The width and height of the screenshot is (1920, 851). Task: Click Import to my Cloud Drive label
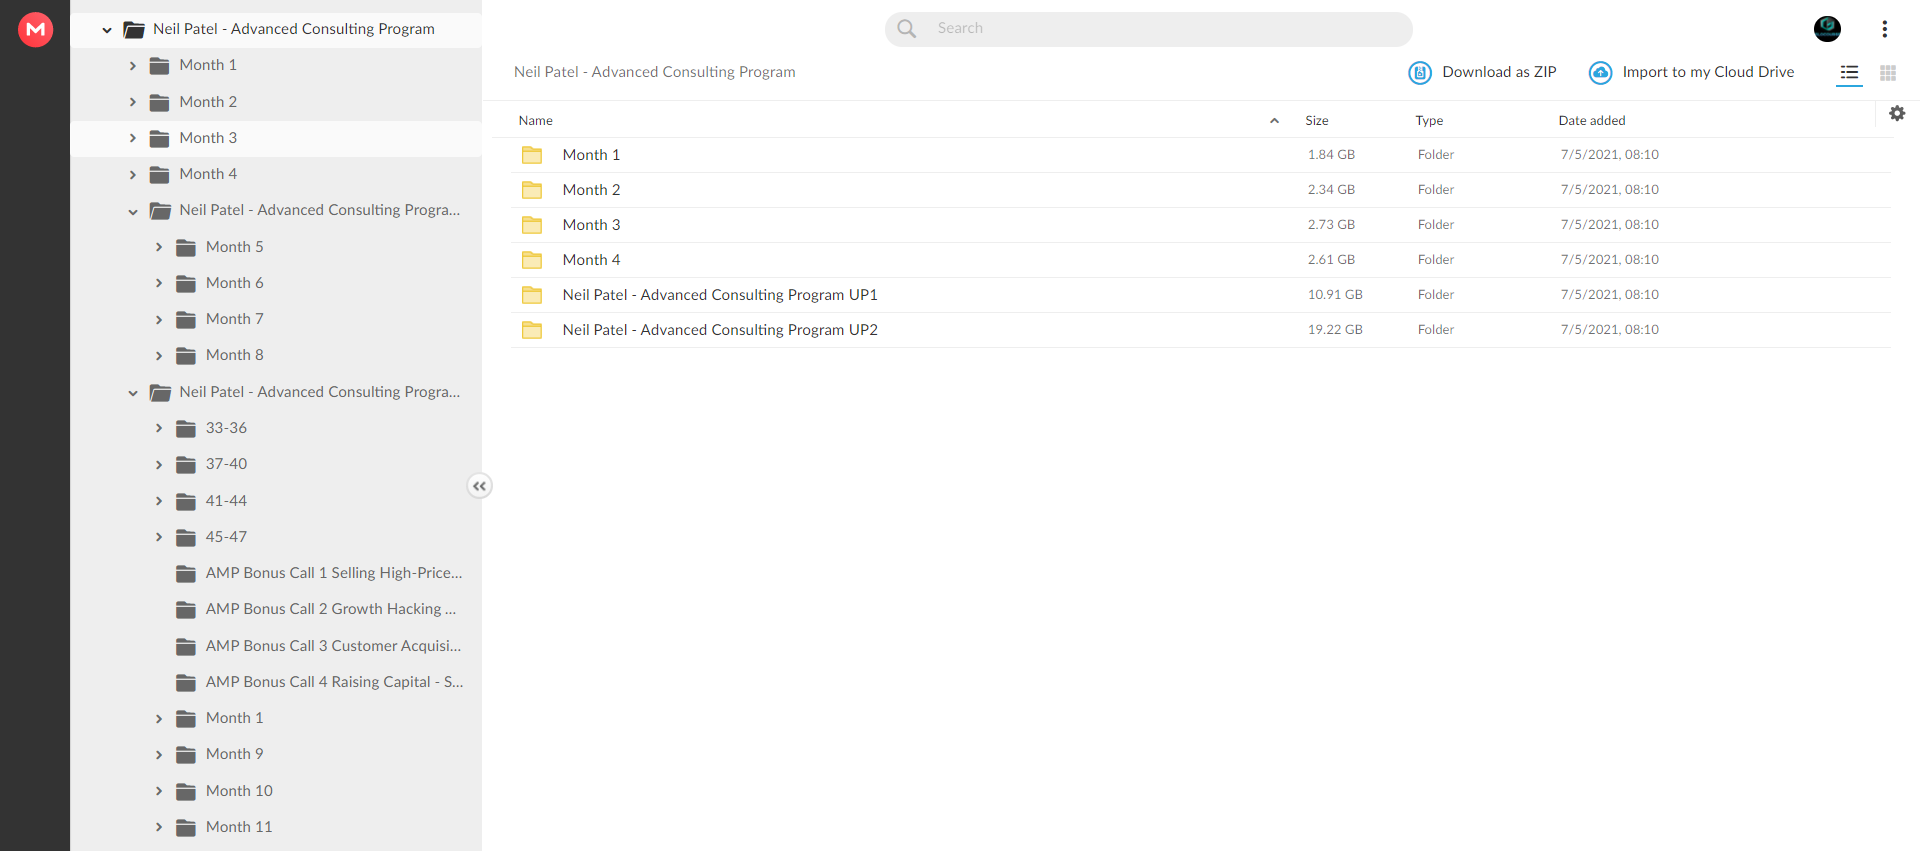[x=1708, y=72]
